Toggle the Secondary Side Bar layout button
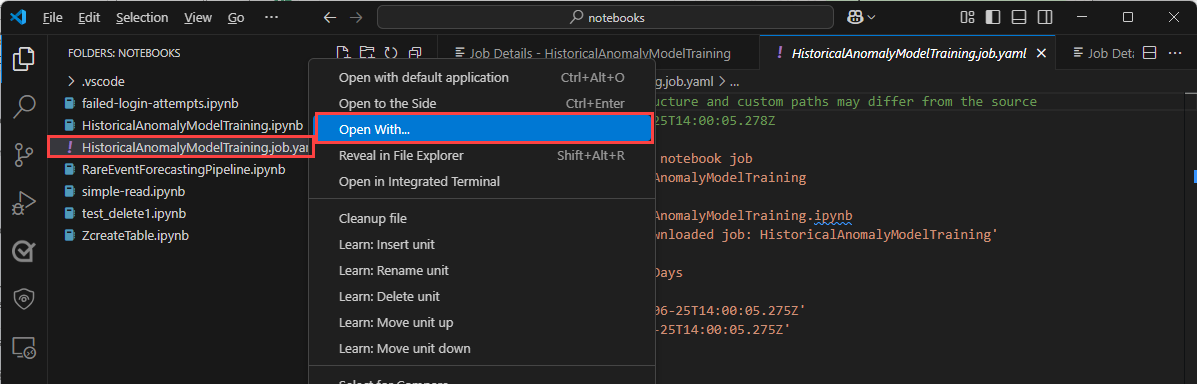The width and height of the screenshot is (1197, 384). click(1045, 17)
